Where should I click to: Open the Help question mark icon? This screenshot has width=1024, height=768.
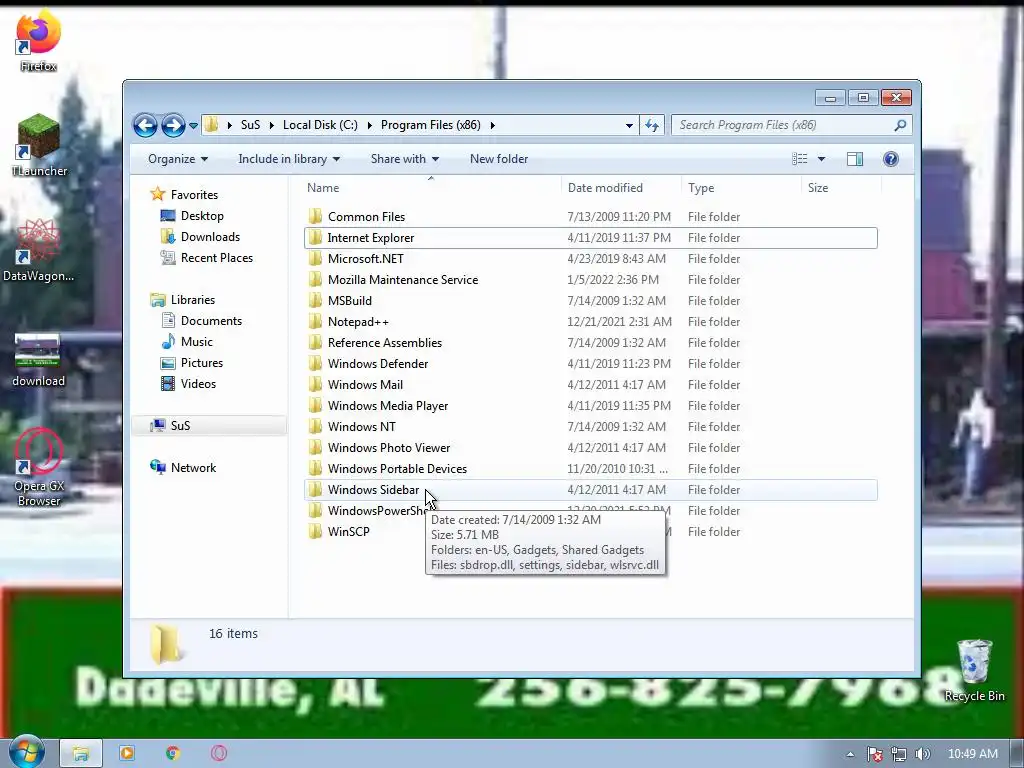pyautogui.click(x=891, y=159)
